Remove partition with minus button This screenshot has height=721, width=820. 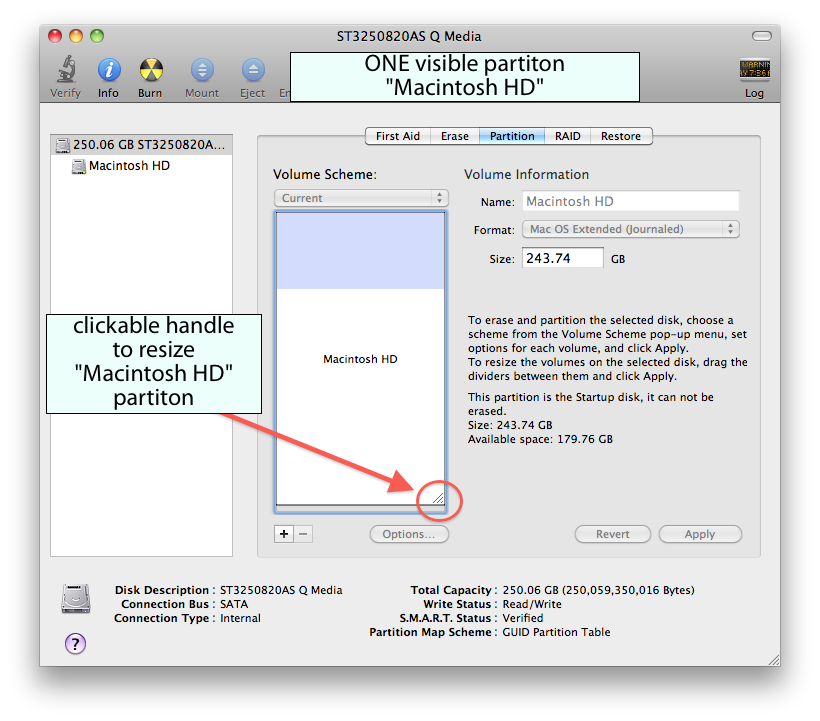pyautogui.click(x=303, y=534)
